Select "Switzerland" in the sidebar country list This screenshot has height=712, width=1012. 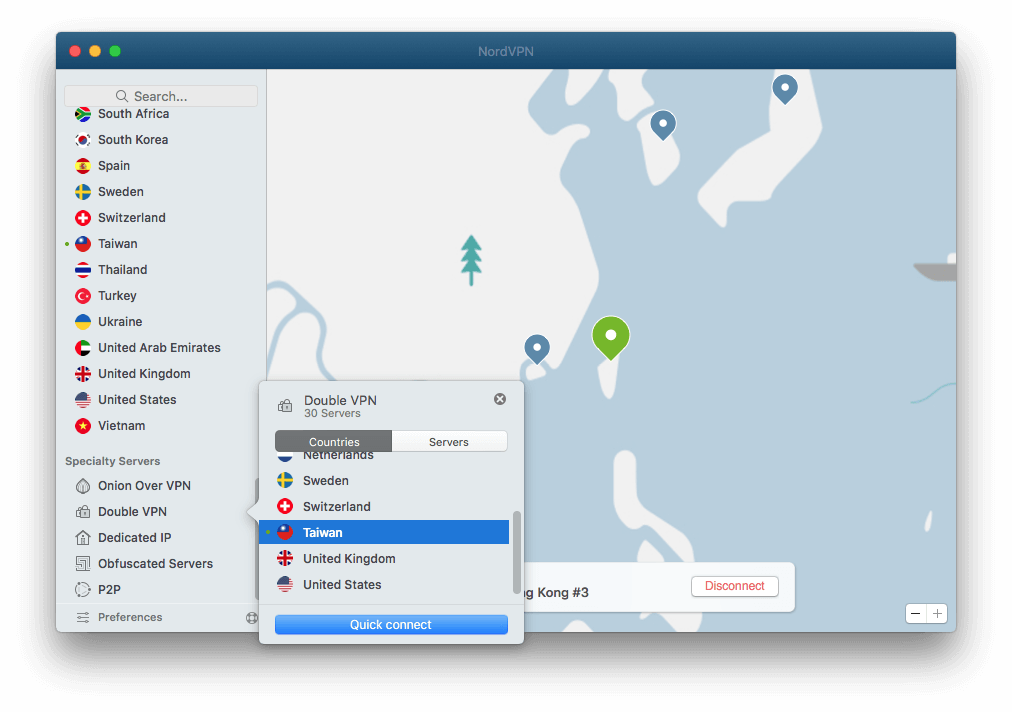[x=132, y=218]
